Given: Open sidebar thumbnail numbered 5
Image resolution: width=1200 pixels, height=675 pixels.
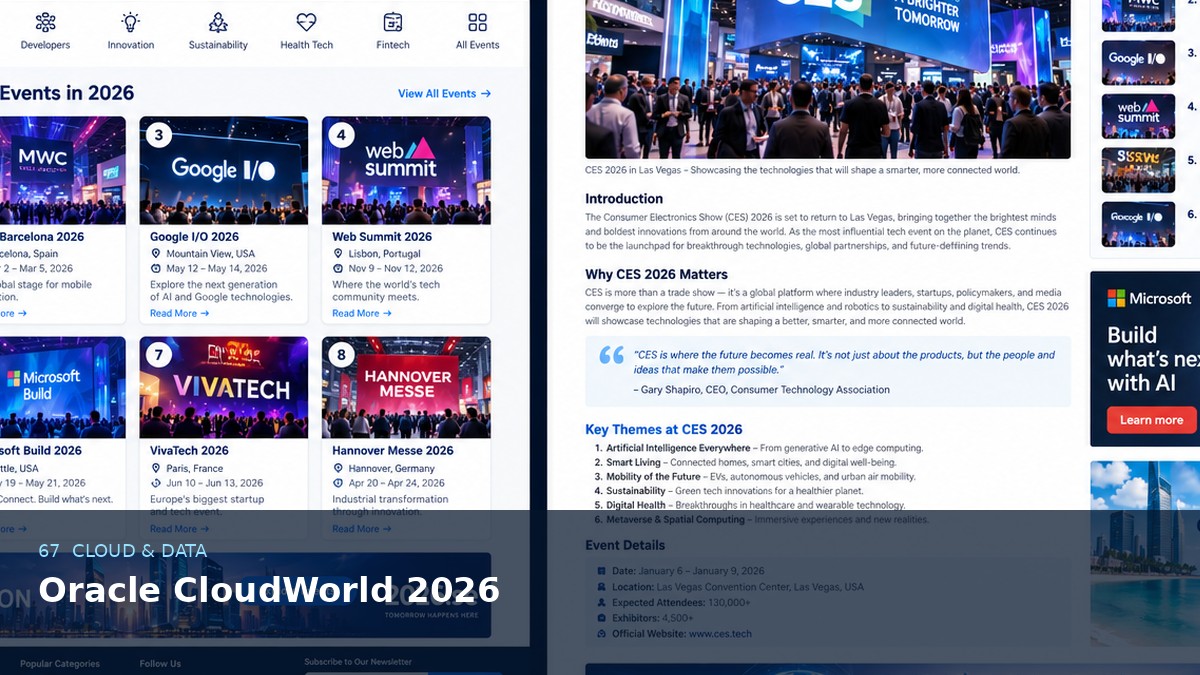Looking at the screenshot, I should (1138, 170).
